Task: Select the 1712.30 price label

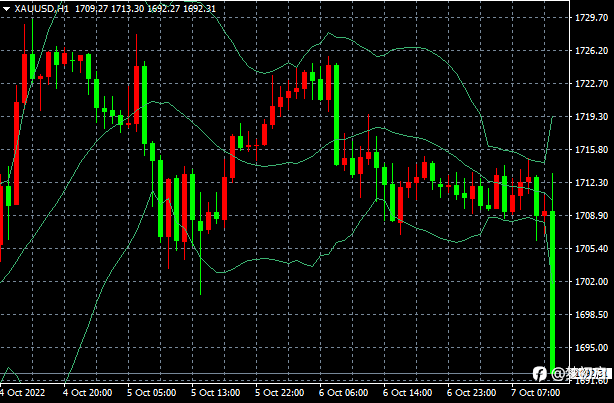Action: pyautogui.click(x=591, y=183)
